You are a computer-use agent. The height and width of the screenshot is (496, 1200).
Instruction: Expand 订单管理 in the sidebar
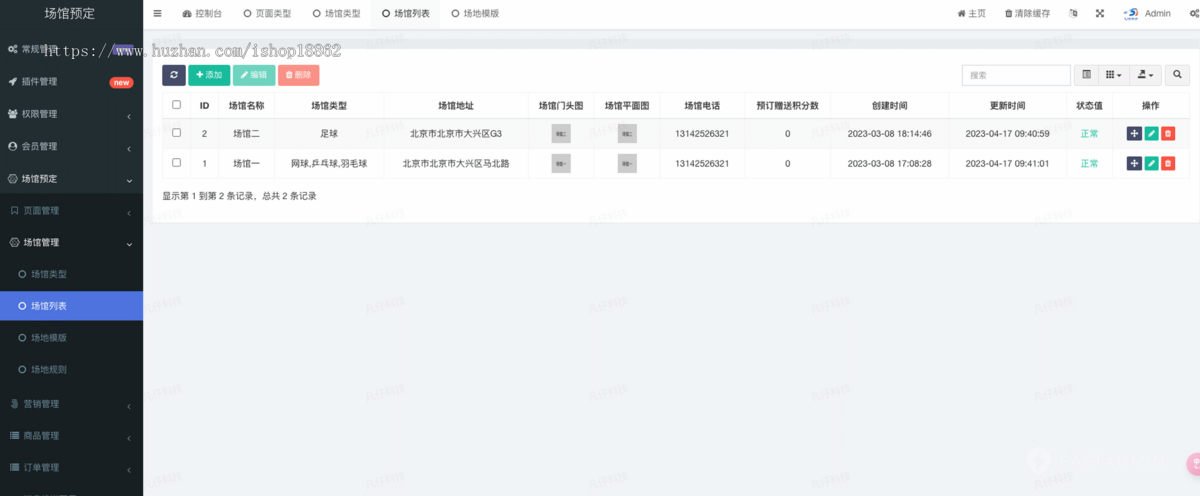click(71, 467)
